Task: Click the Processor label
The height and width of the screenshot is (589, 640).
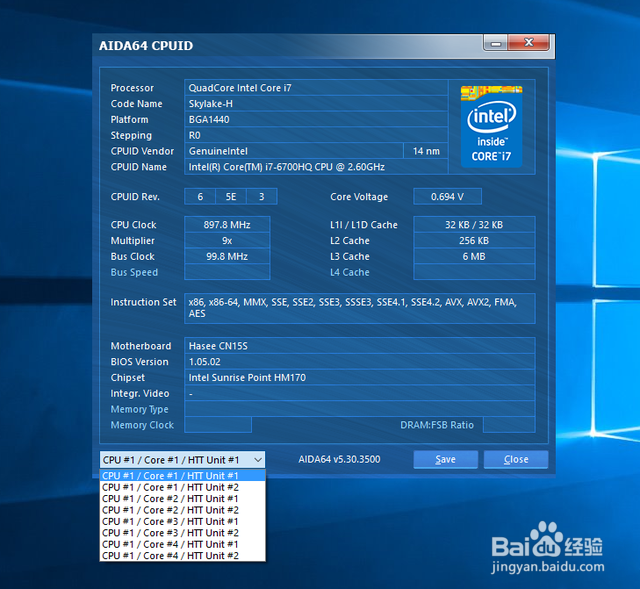Action: [x=132, y=88]
